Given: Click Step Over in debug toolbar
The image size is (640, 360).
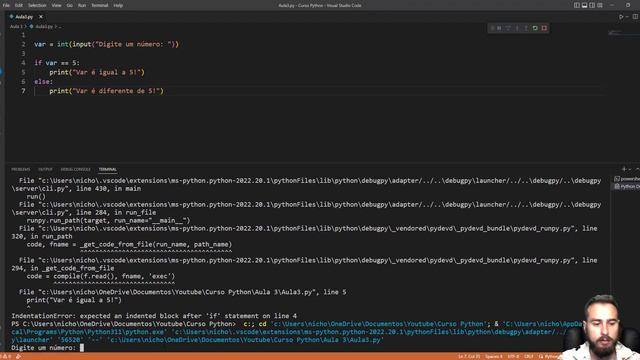Looking at the screenshot, I should (508, 28).
